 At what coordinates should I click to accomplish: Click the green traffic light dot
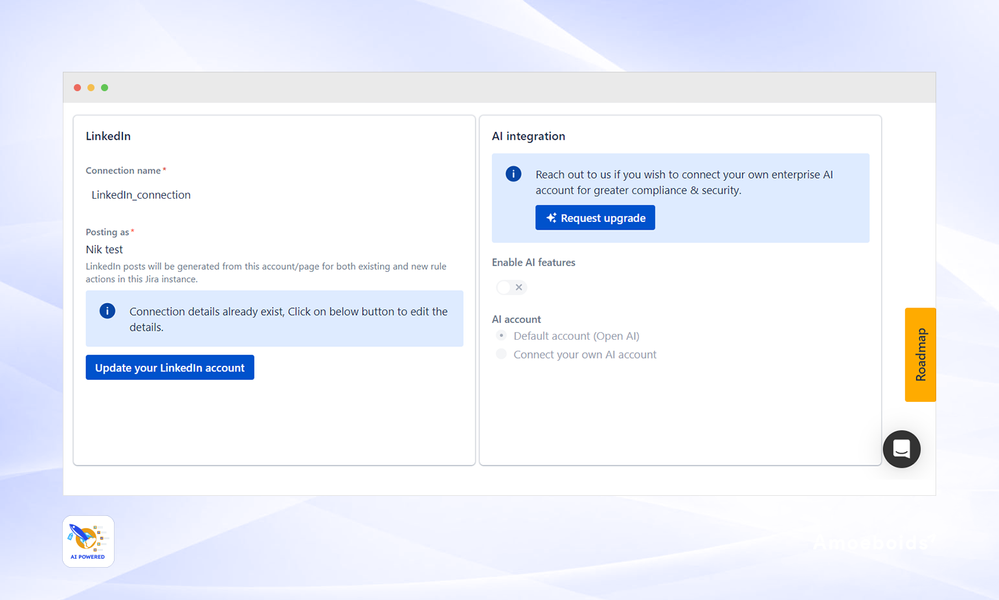(x=105, y=87)
